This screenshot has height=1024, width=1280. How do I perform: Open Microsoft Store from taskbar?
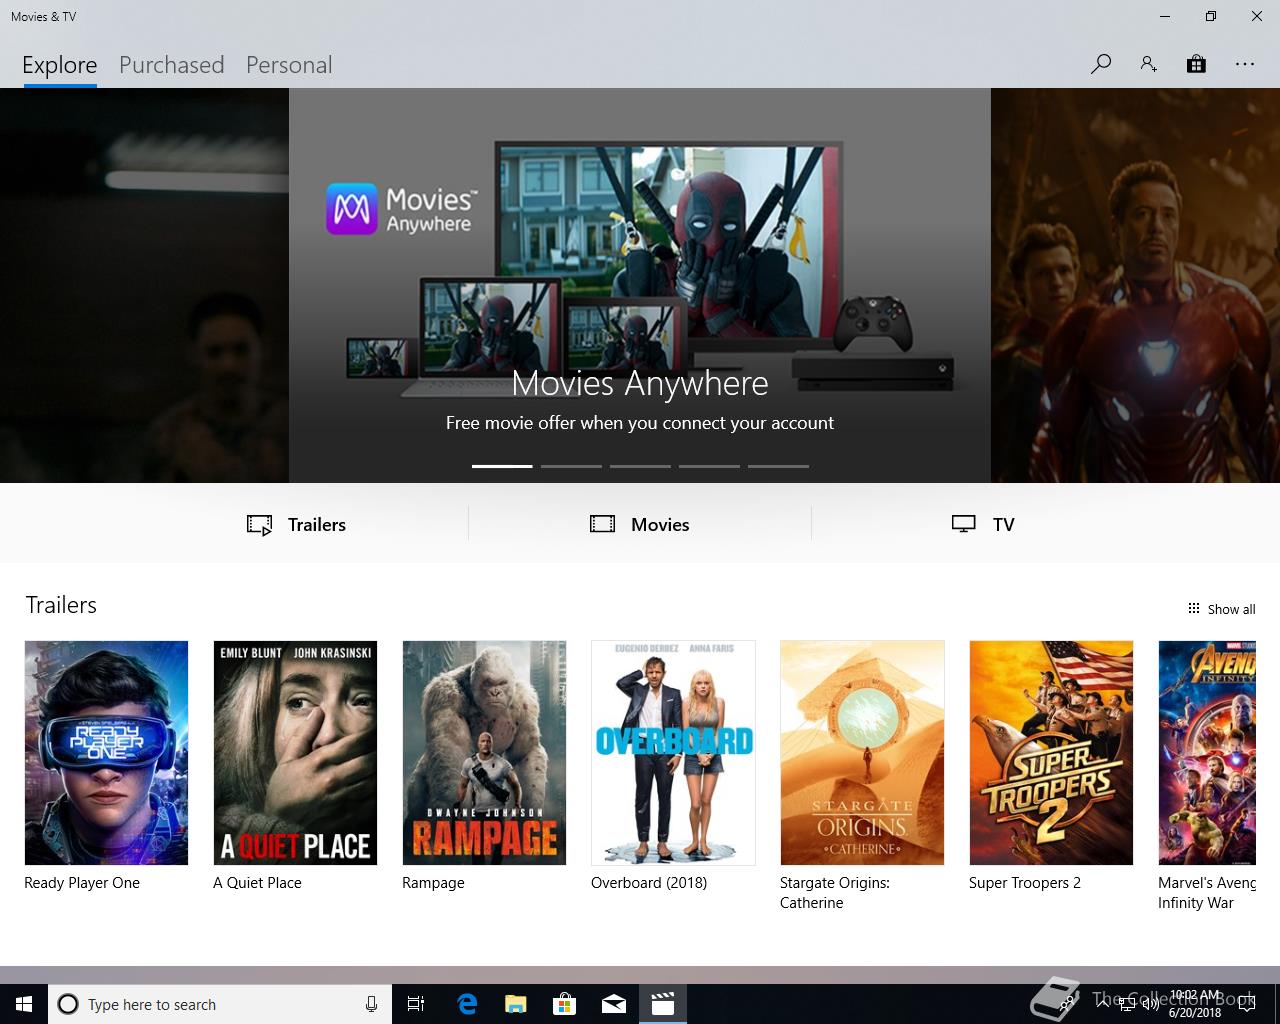pos(564,1004)
